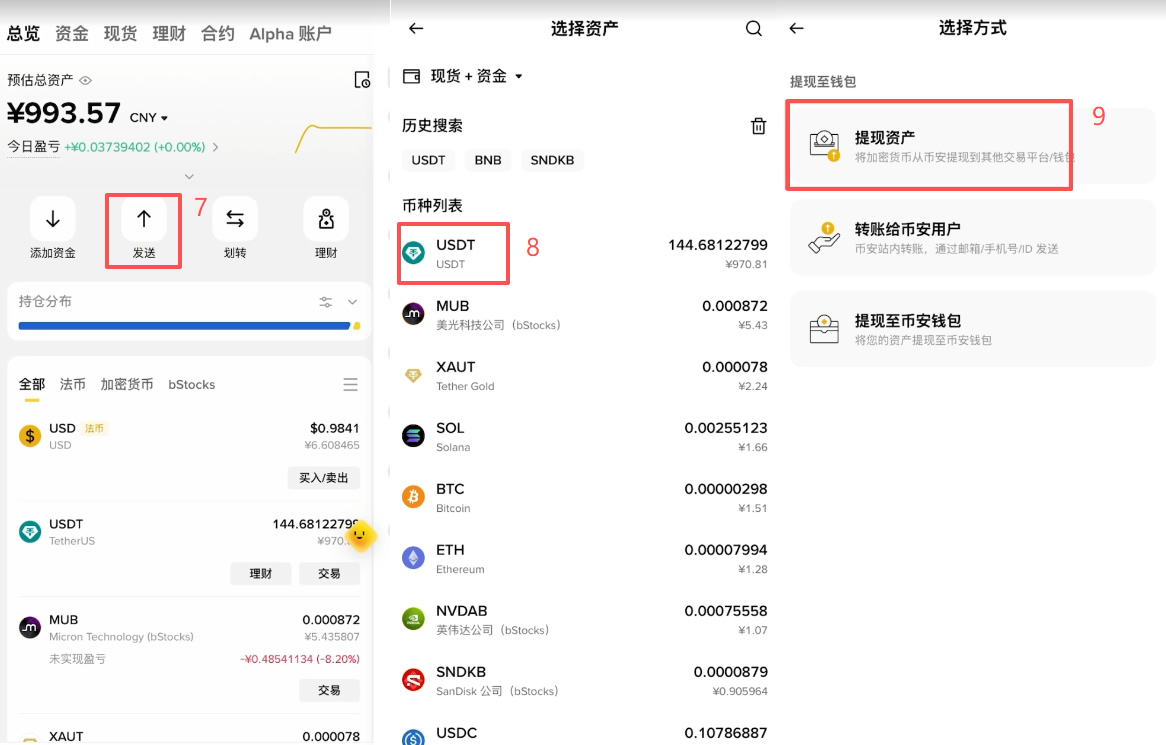Select SNDKB from 历史搜索 chips

[552, 160]
